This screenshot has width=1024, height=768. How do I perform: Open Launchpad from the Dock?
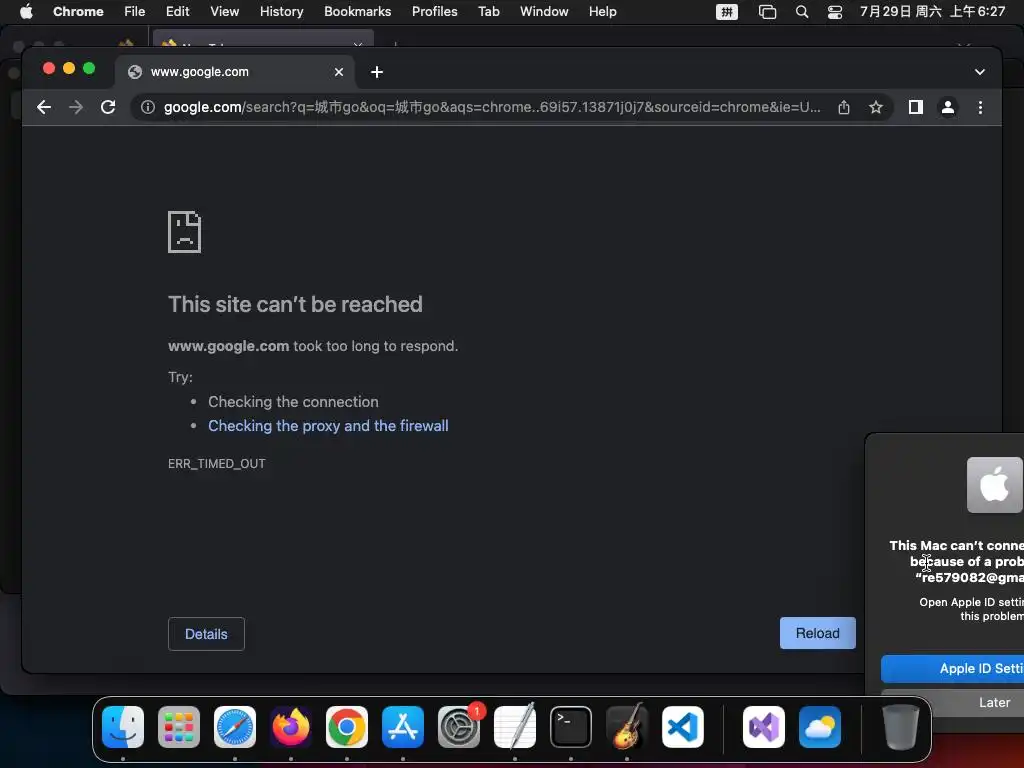tap(179, 727)
